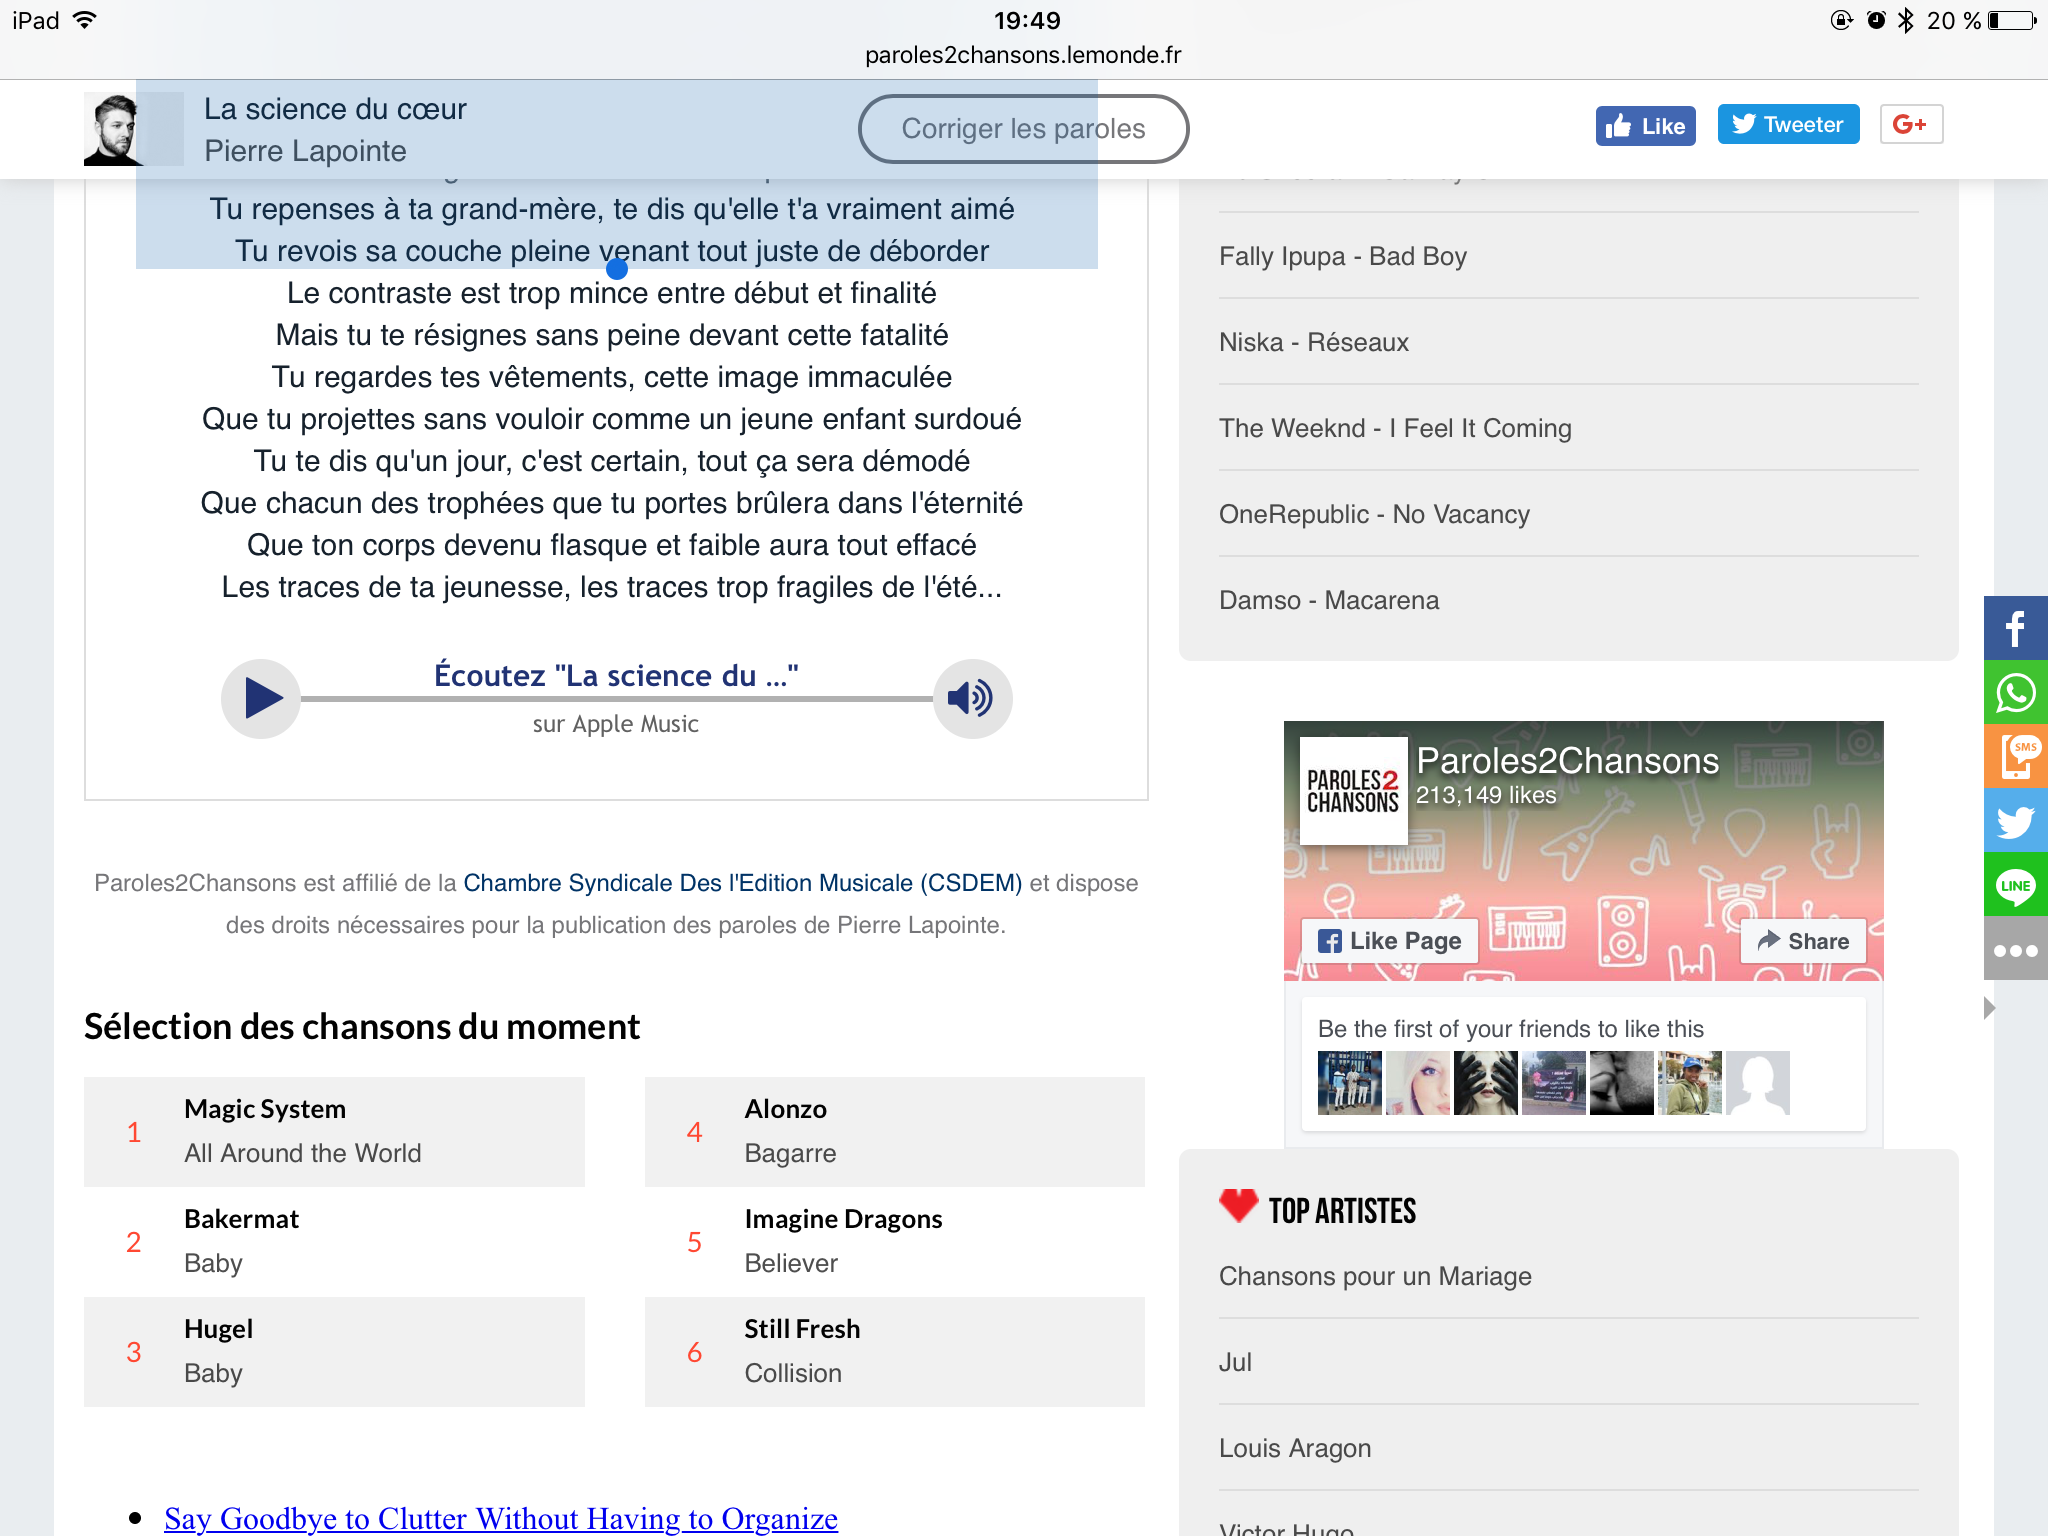Click Corriger les paroles button
The width and height of the screenshot is (2048, 1536).
pyautogui.click(x=1023, y=128)
